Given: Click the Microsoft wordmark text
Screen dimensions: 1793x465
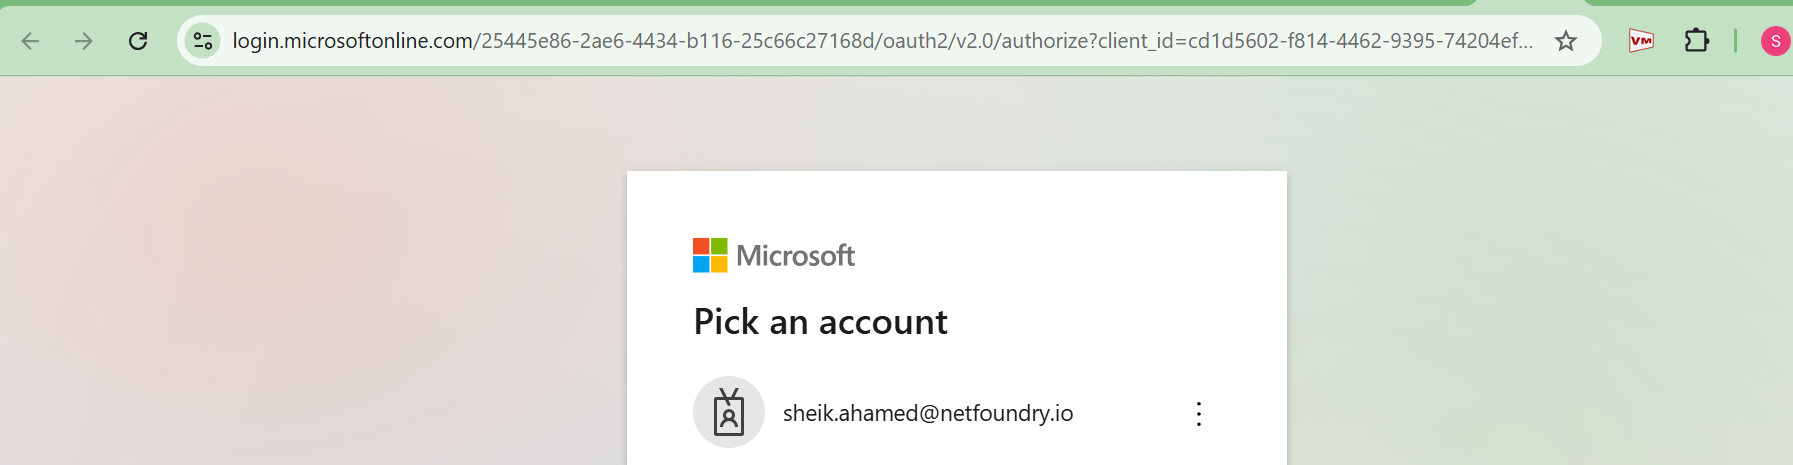Looking at the screenshot, I should pos(796,256).
